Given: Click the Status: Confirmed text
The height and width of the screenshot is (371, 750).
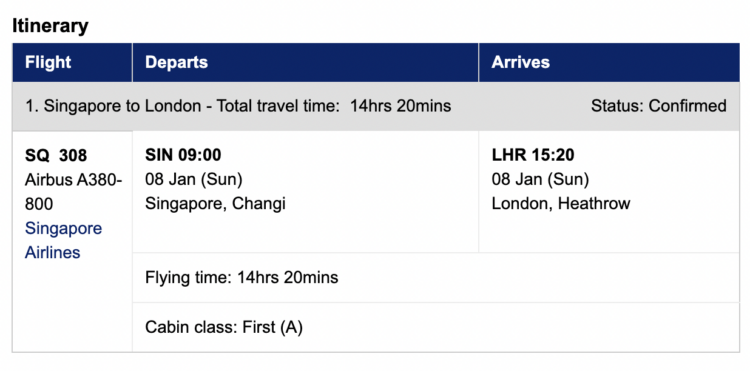Looking at the screenshot, I should click(x=659, y=106).
